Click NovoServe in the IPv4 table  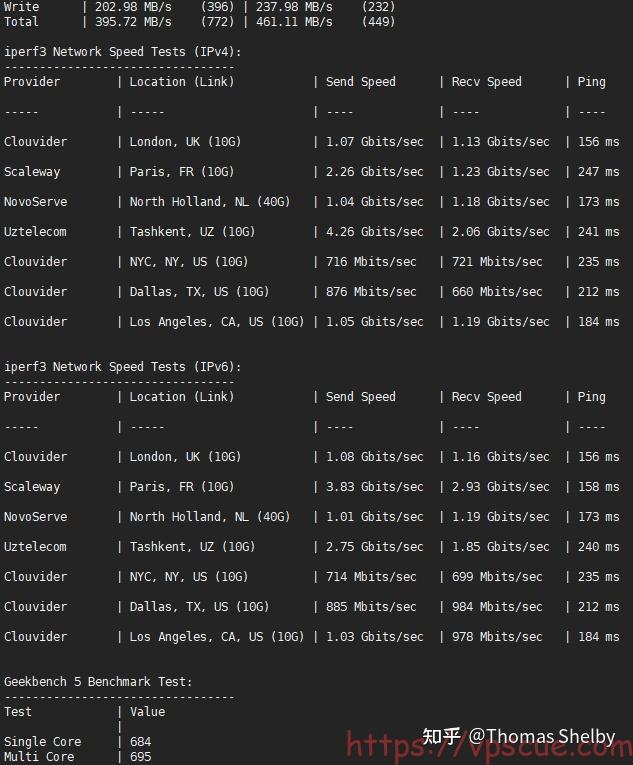click(x=35, y=202)
